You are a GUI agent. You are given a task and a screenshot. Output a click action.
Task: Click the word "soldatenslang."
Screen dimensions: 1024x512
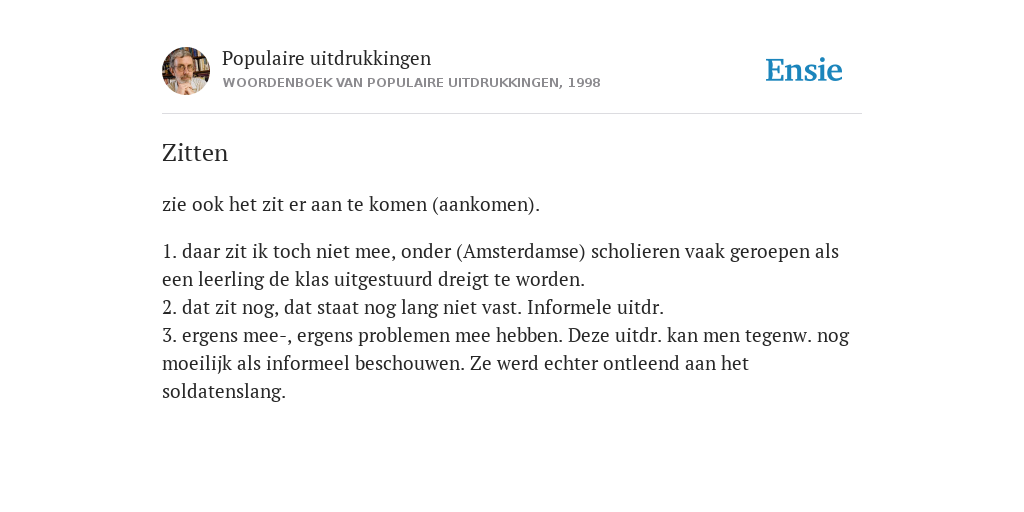pos(224,391)
